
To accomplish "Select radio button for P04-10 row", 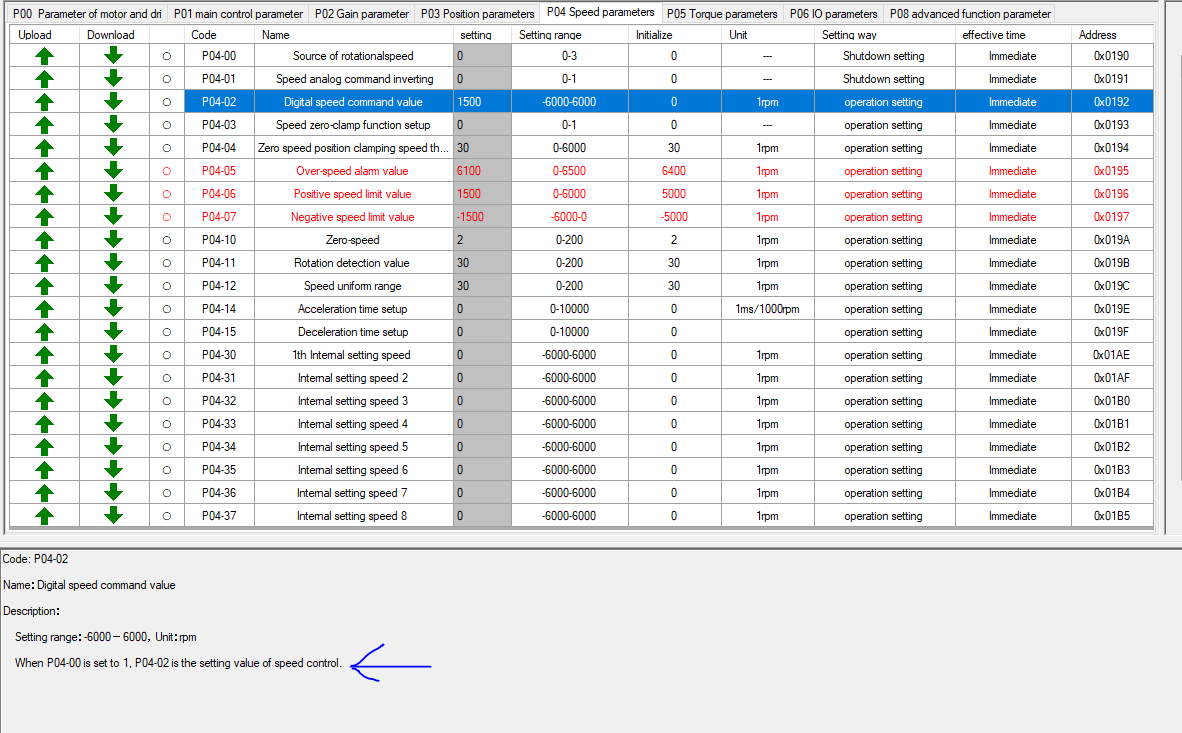I will [167, 240].
